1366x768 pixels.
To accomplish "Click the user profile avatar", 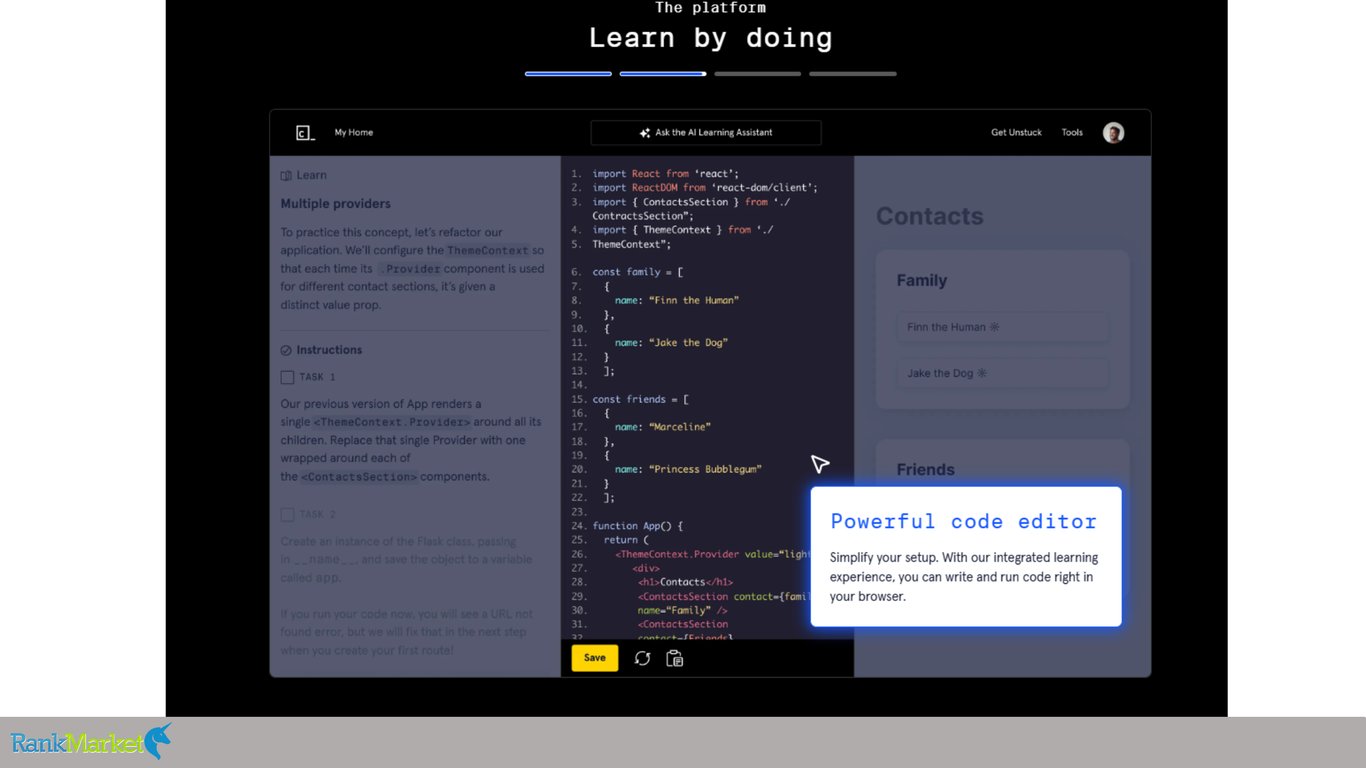I will pos(1113,132).
